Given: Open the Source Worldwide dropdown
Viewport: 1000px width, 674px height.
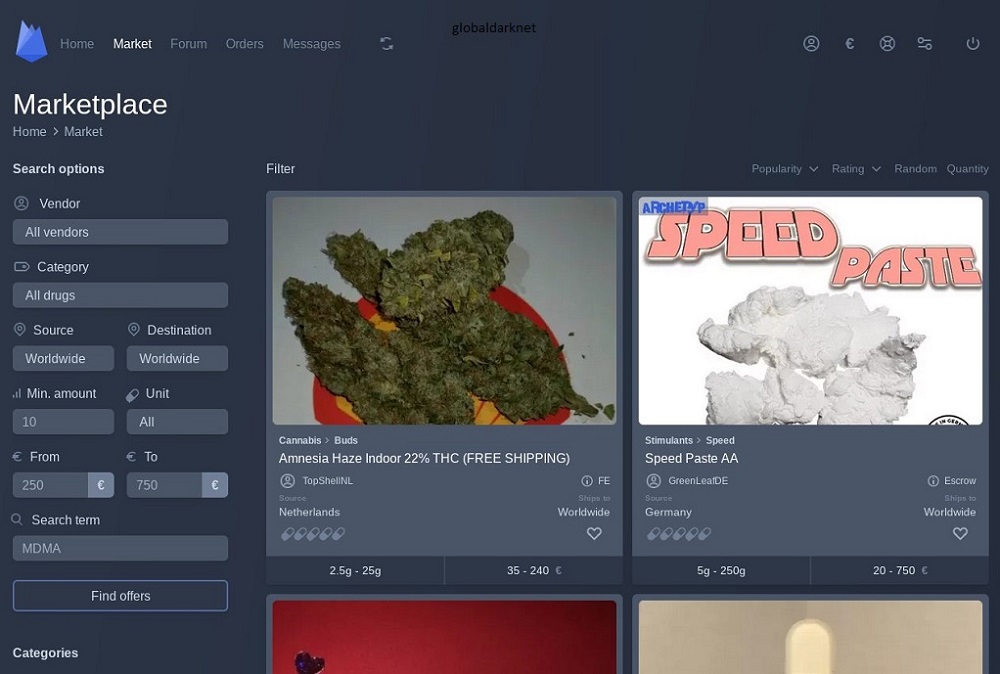Looking at the screenshot, I should (x=63, y=359).
